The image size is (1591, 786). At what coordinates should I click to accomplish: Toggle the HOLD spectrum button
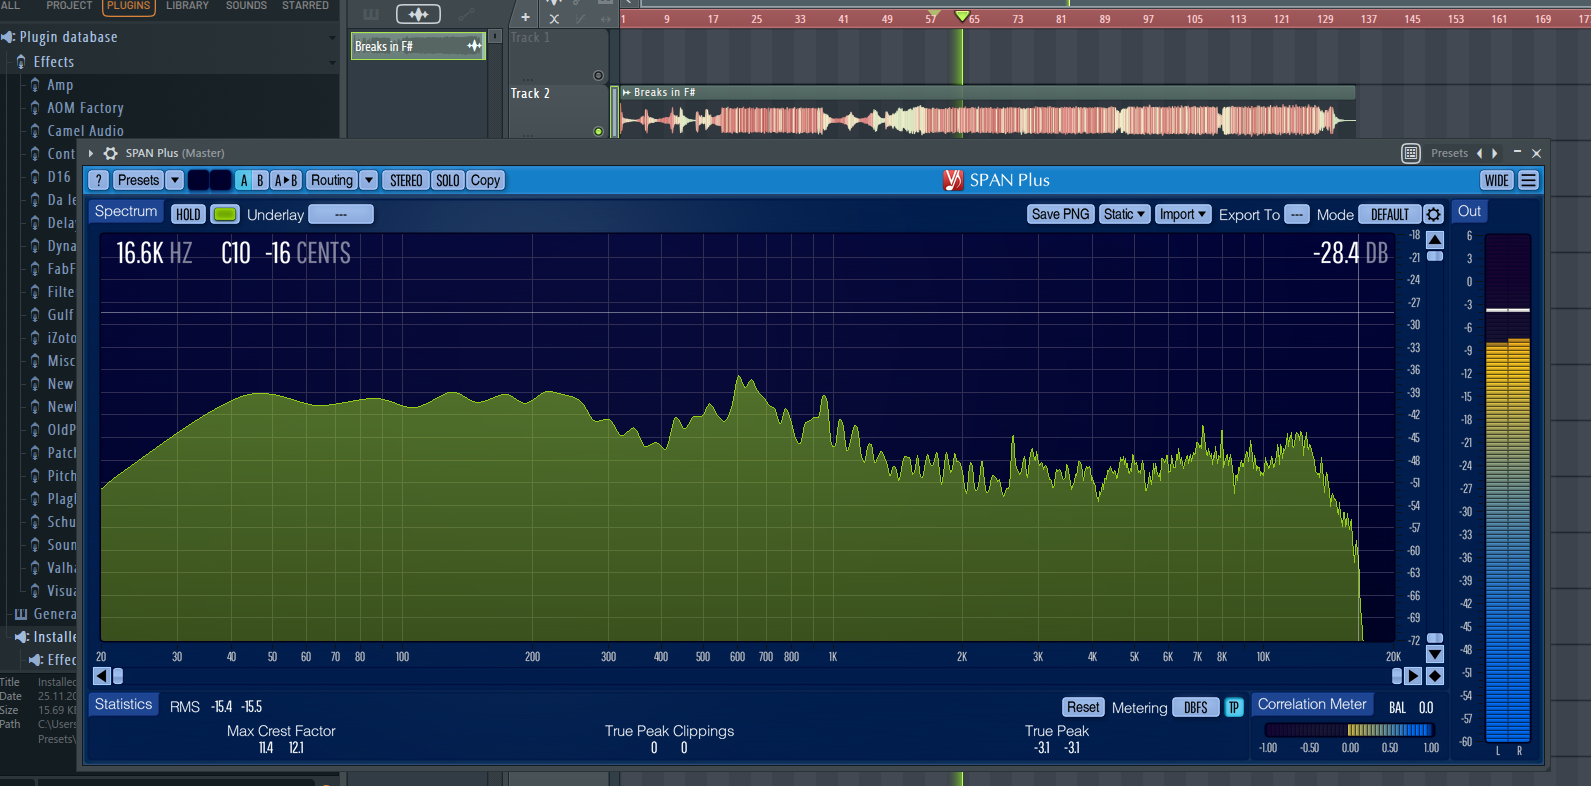click(x=188, y=214)
